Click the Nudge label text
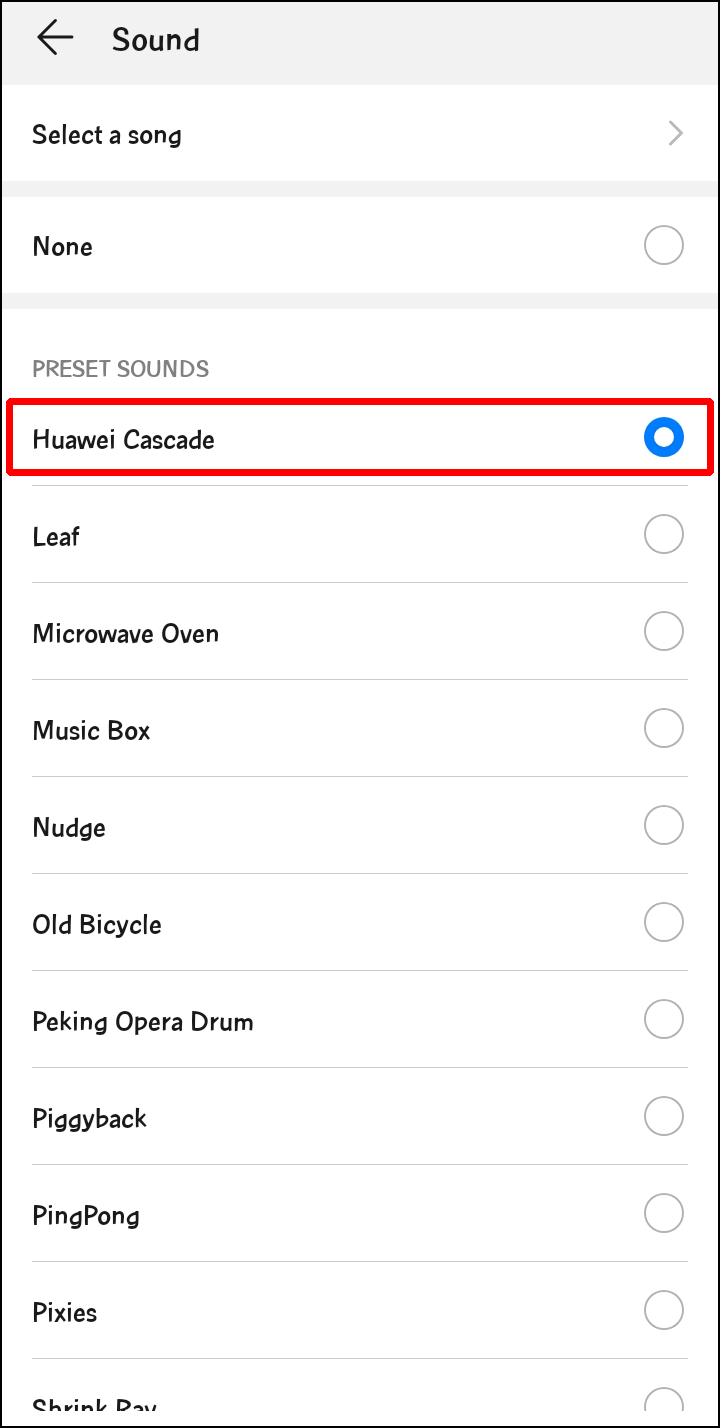This screenshot has width=720, height=1428. [x=69, y=827]
